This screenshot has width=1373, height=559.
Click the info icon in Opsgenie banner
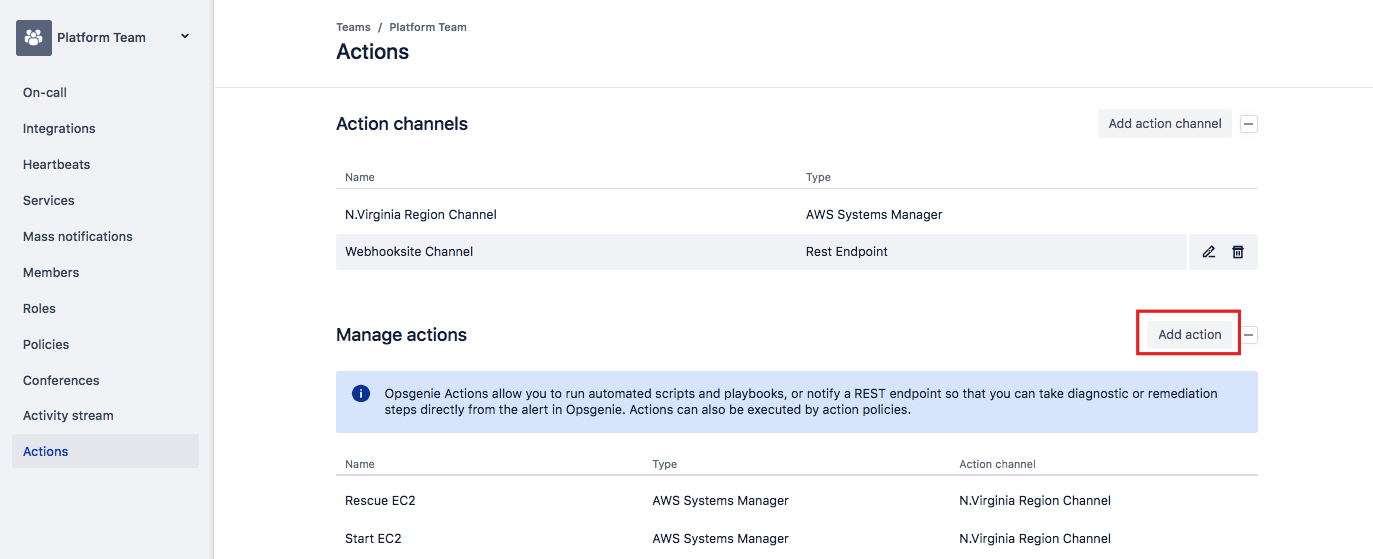361,394
